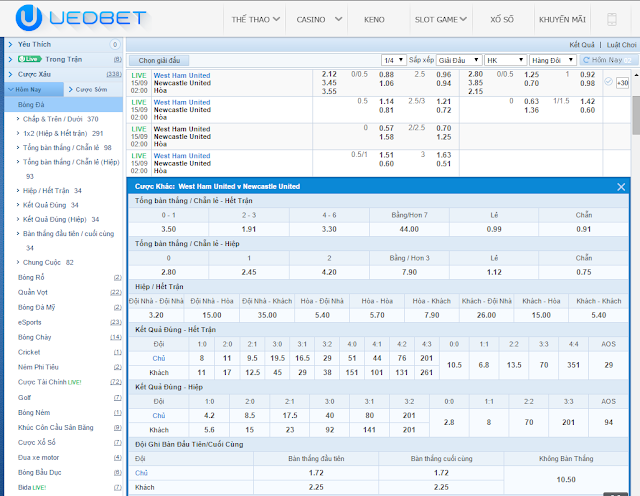Open the SLOT GAME menu

(x=440, y=19)
